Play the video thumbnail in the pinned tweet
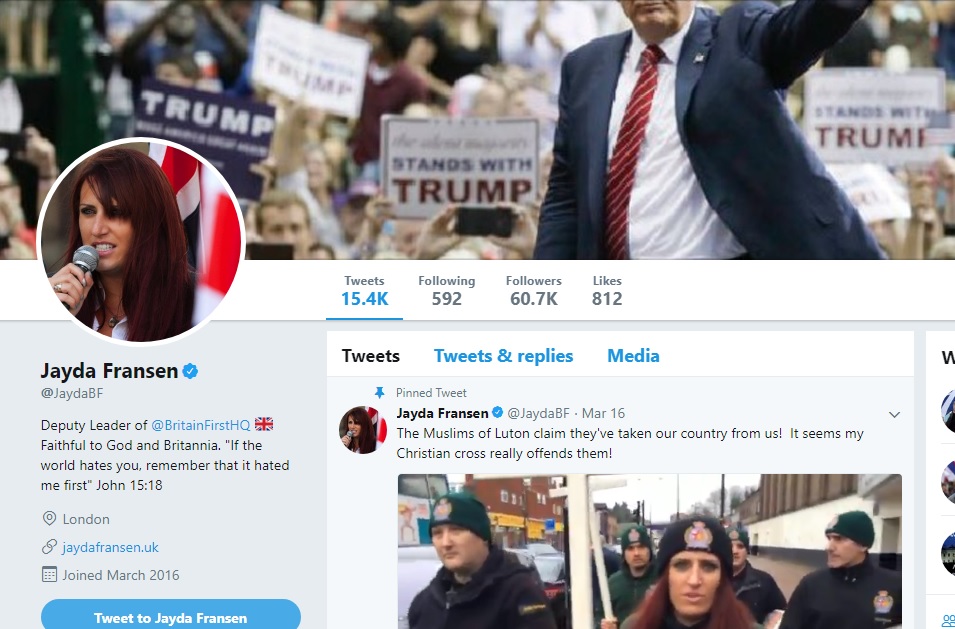Screen dimensions: 955x629 click(649, 551)
